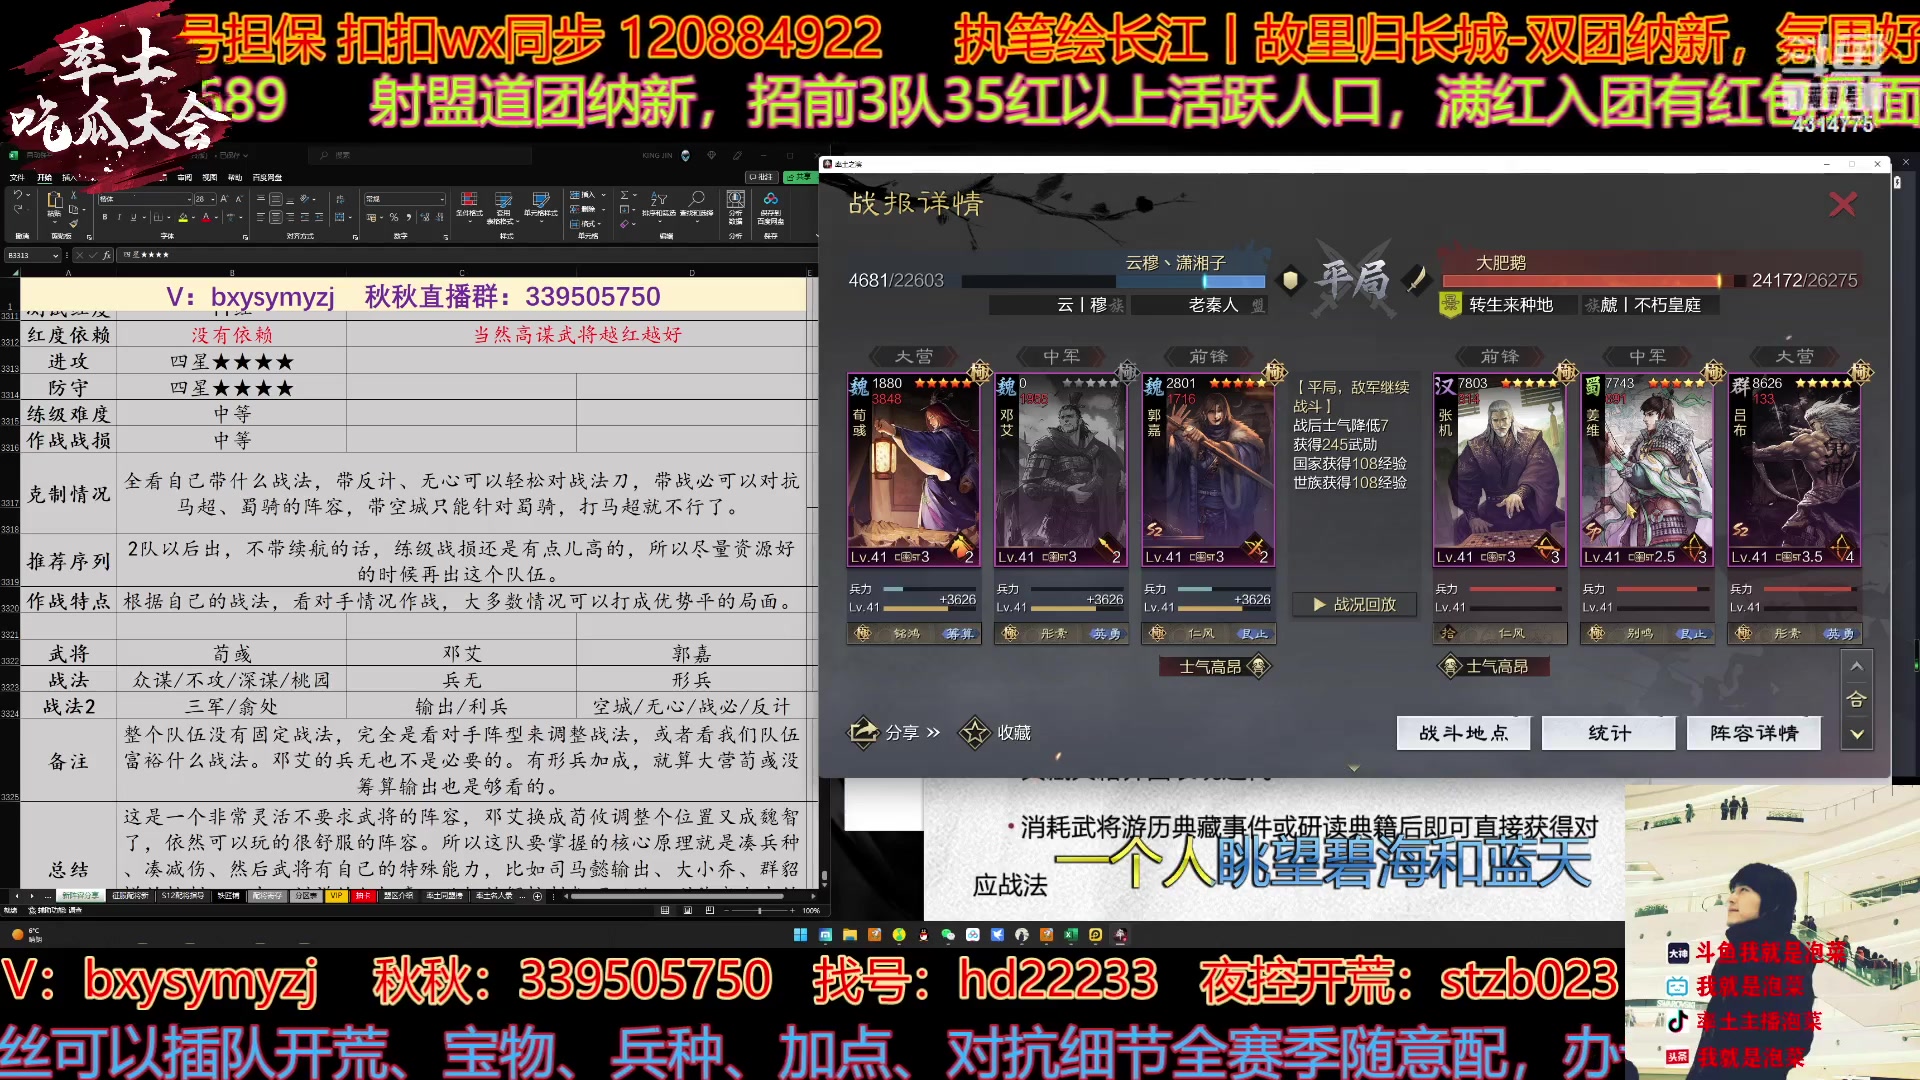The width and height of the screenshot is (1920, 1080).
Task: Open the Excel icon on the taskbar
Action: coord(1071,935)
